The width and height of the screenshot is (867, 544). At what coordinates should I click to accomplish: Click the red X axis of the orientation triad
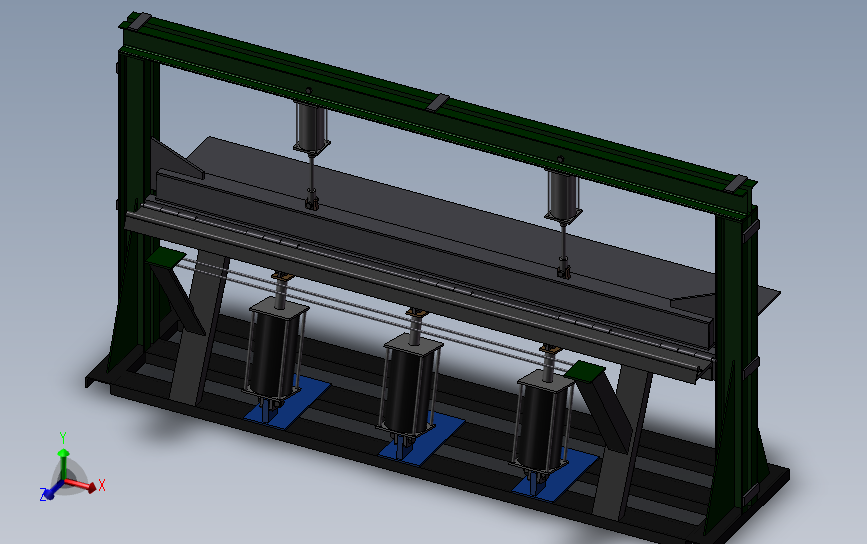(83, 485)
